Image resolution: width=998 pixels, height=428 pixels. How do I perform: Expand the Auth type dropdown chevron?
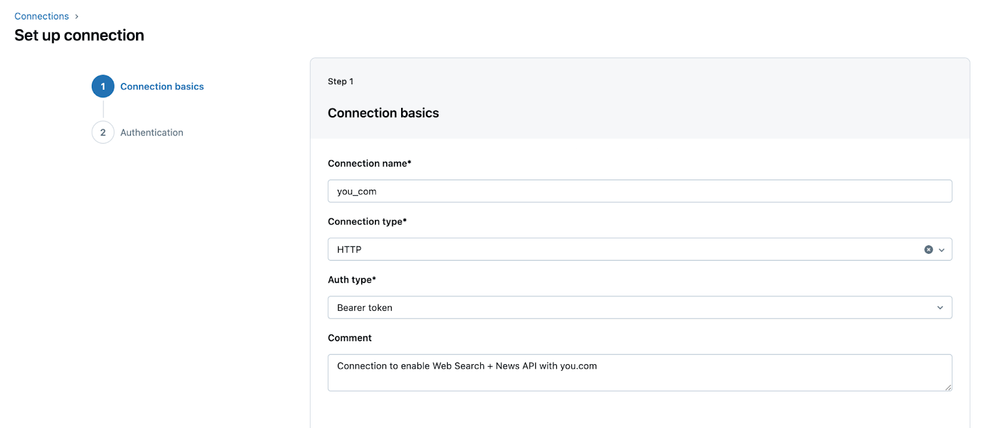click(x=940, y=307)
